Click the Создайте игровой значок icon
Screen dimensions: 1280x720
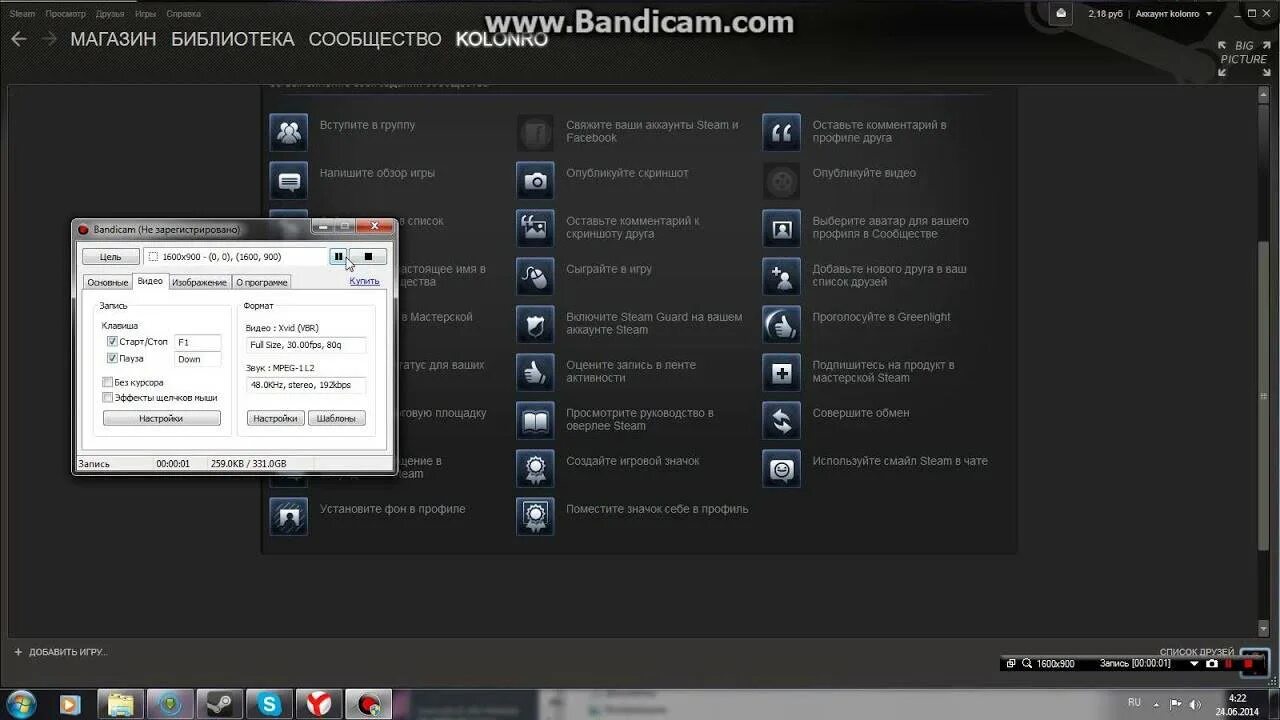(535, 468)
